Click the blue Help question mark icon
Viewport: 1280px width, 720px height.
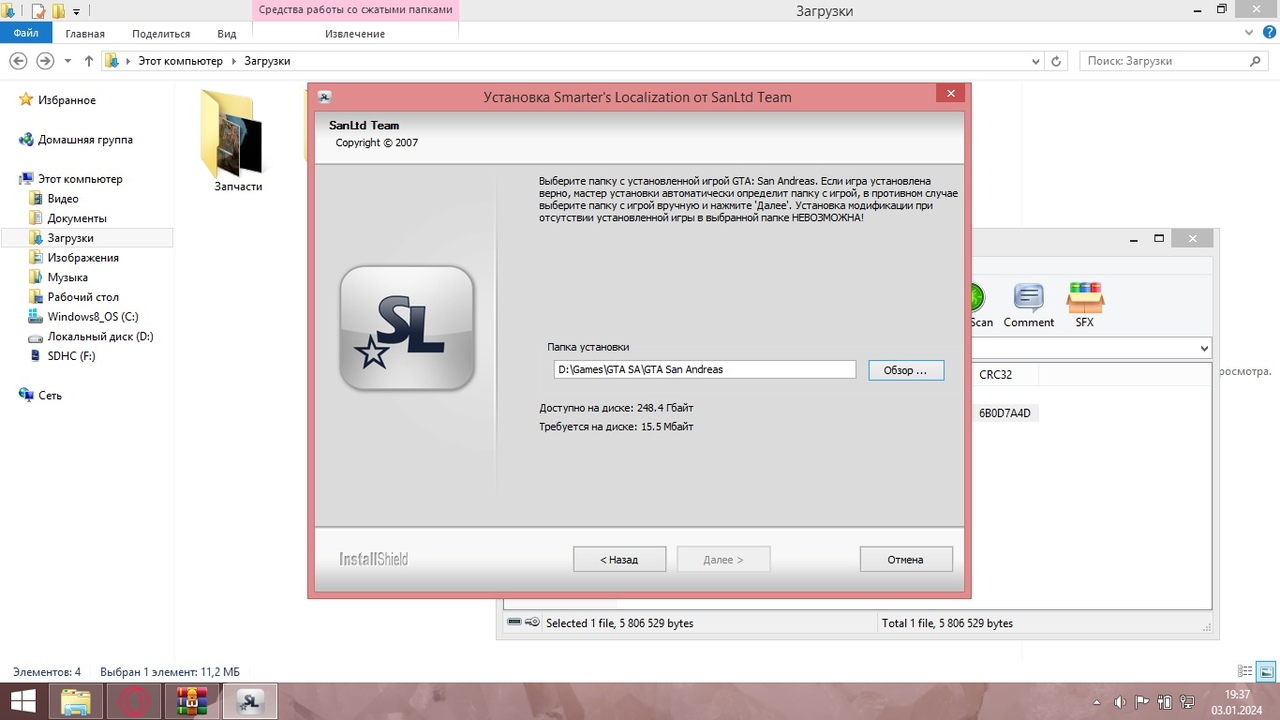[x=1267, y=33]
